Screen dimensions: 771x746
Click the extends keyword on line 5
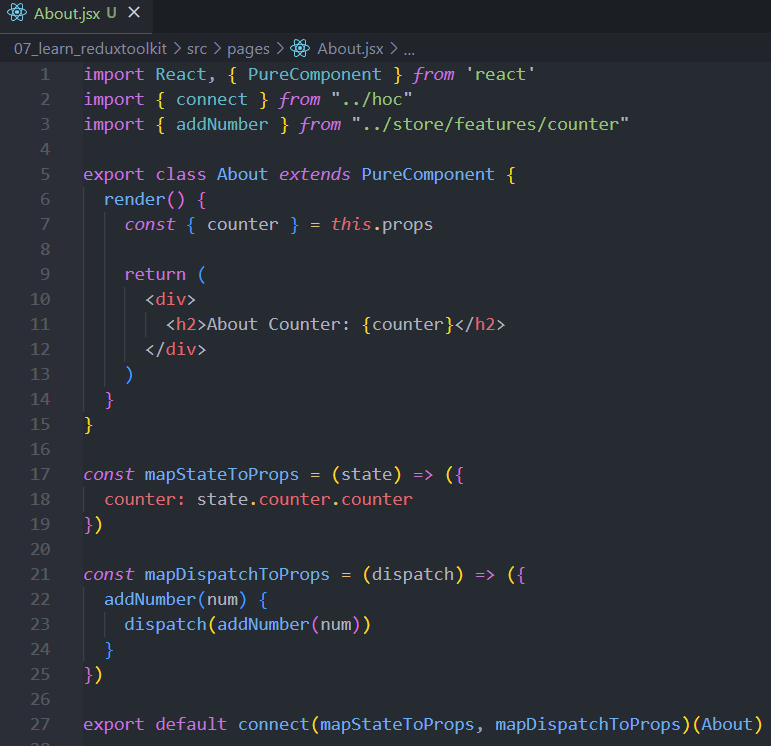pyautogui.click(x=315, y=174)
